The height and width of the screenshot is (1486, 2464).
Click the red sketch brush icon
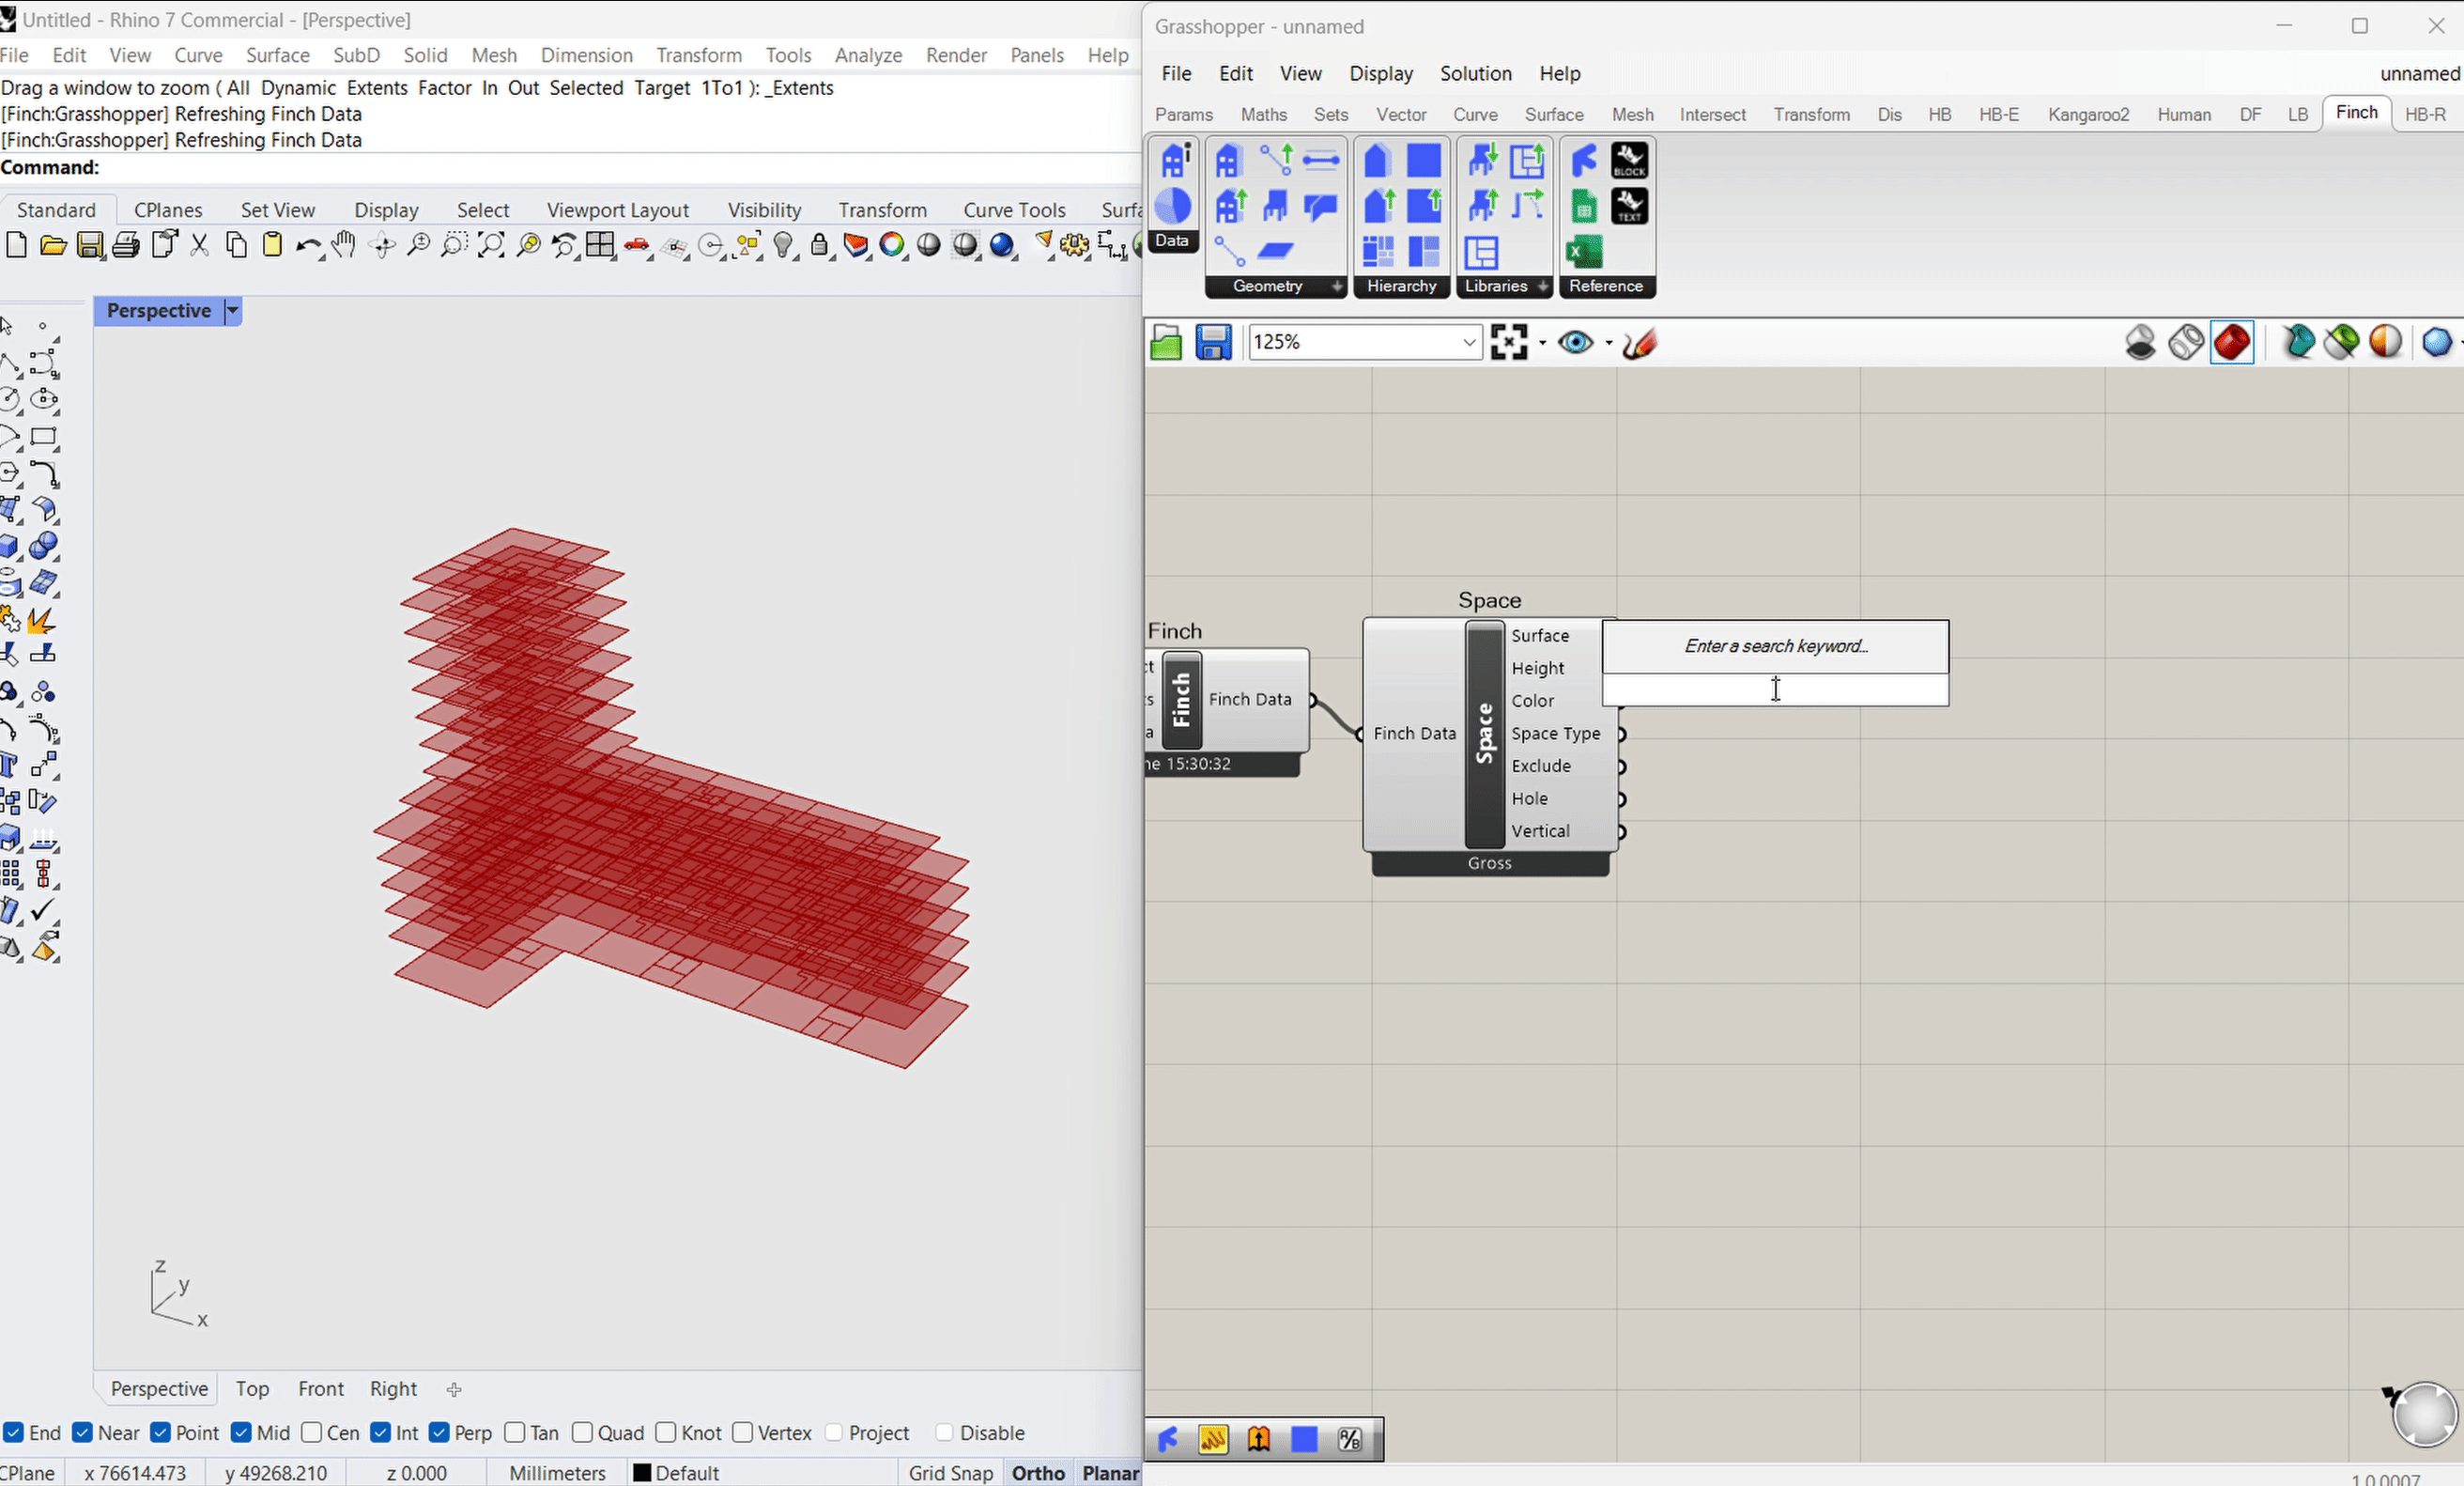point(1640,343)
